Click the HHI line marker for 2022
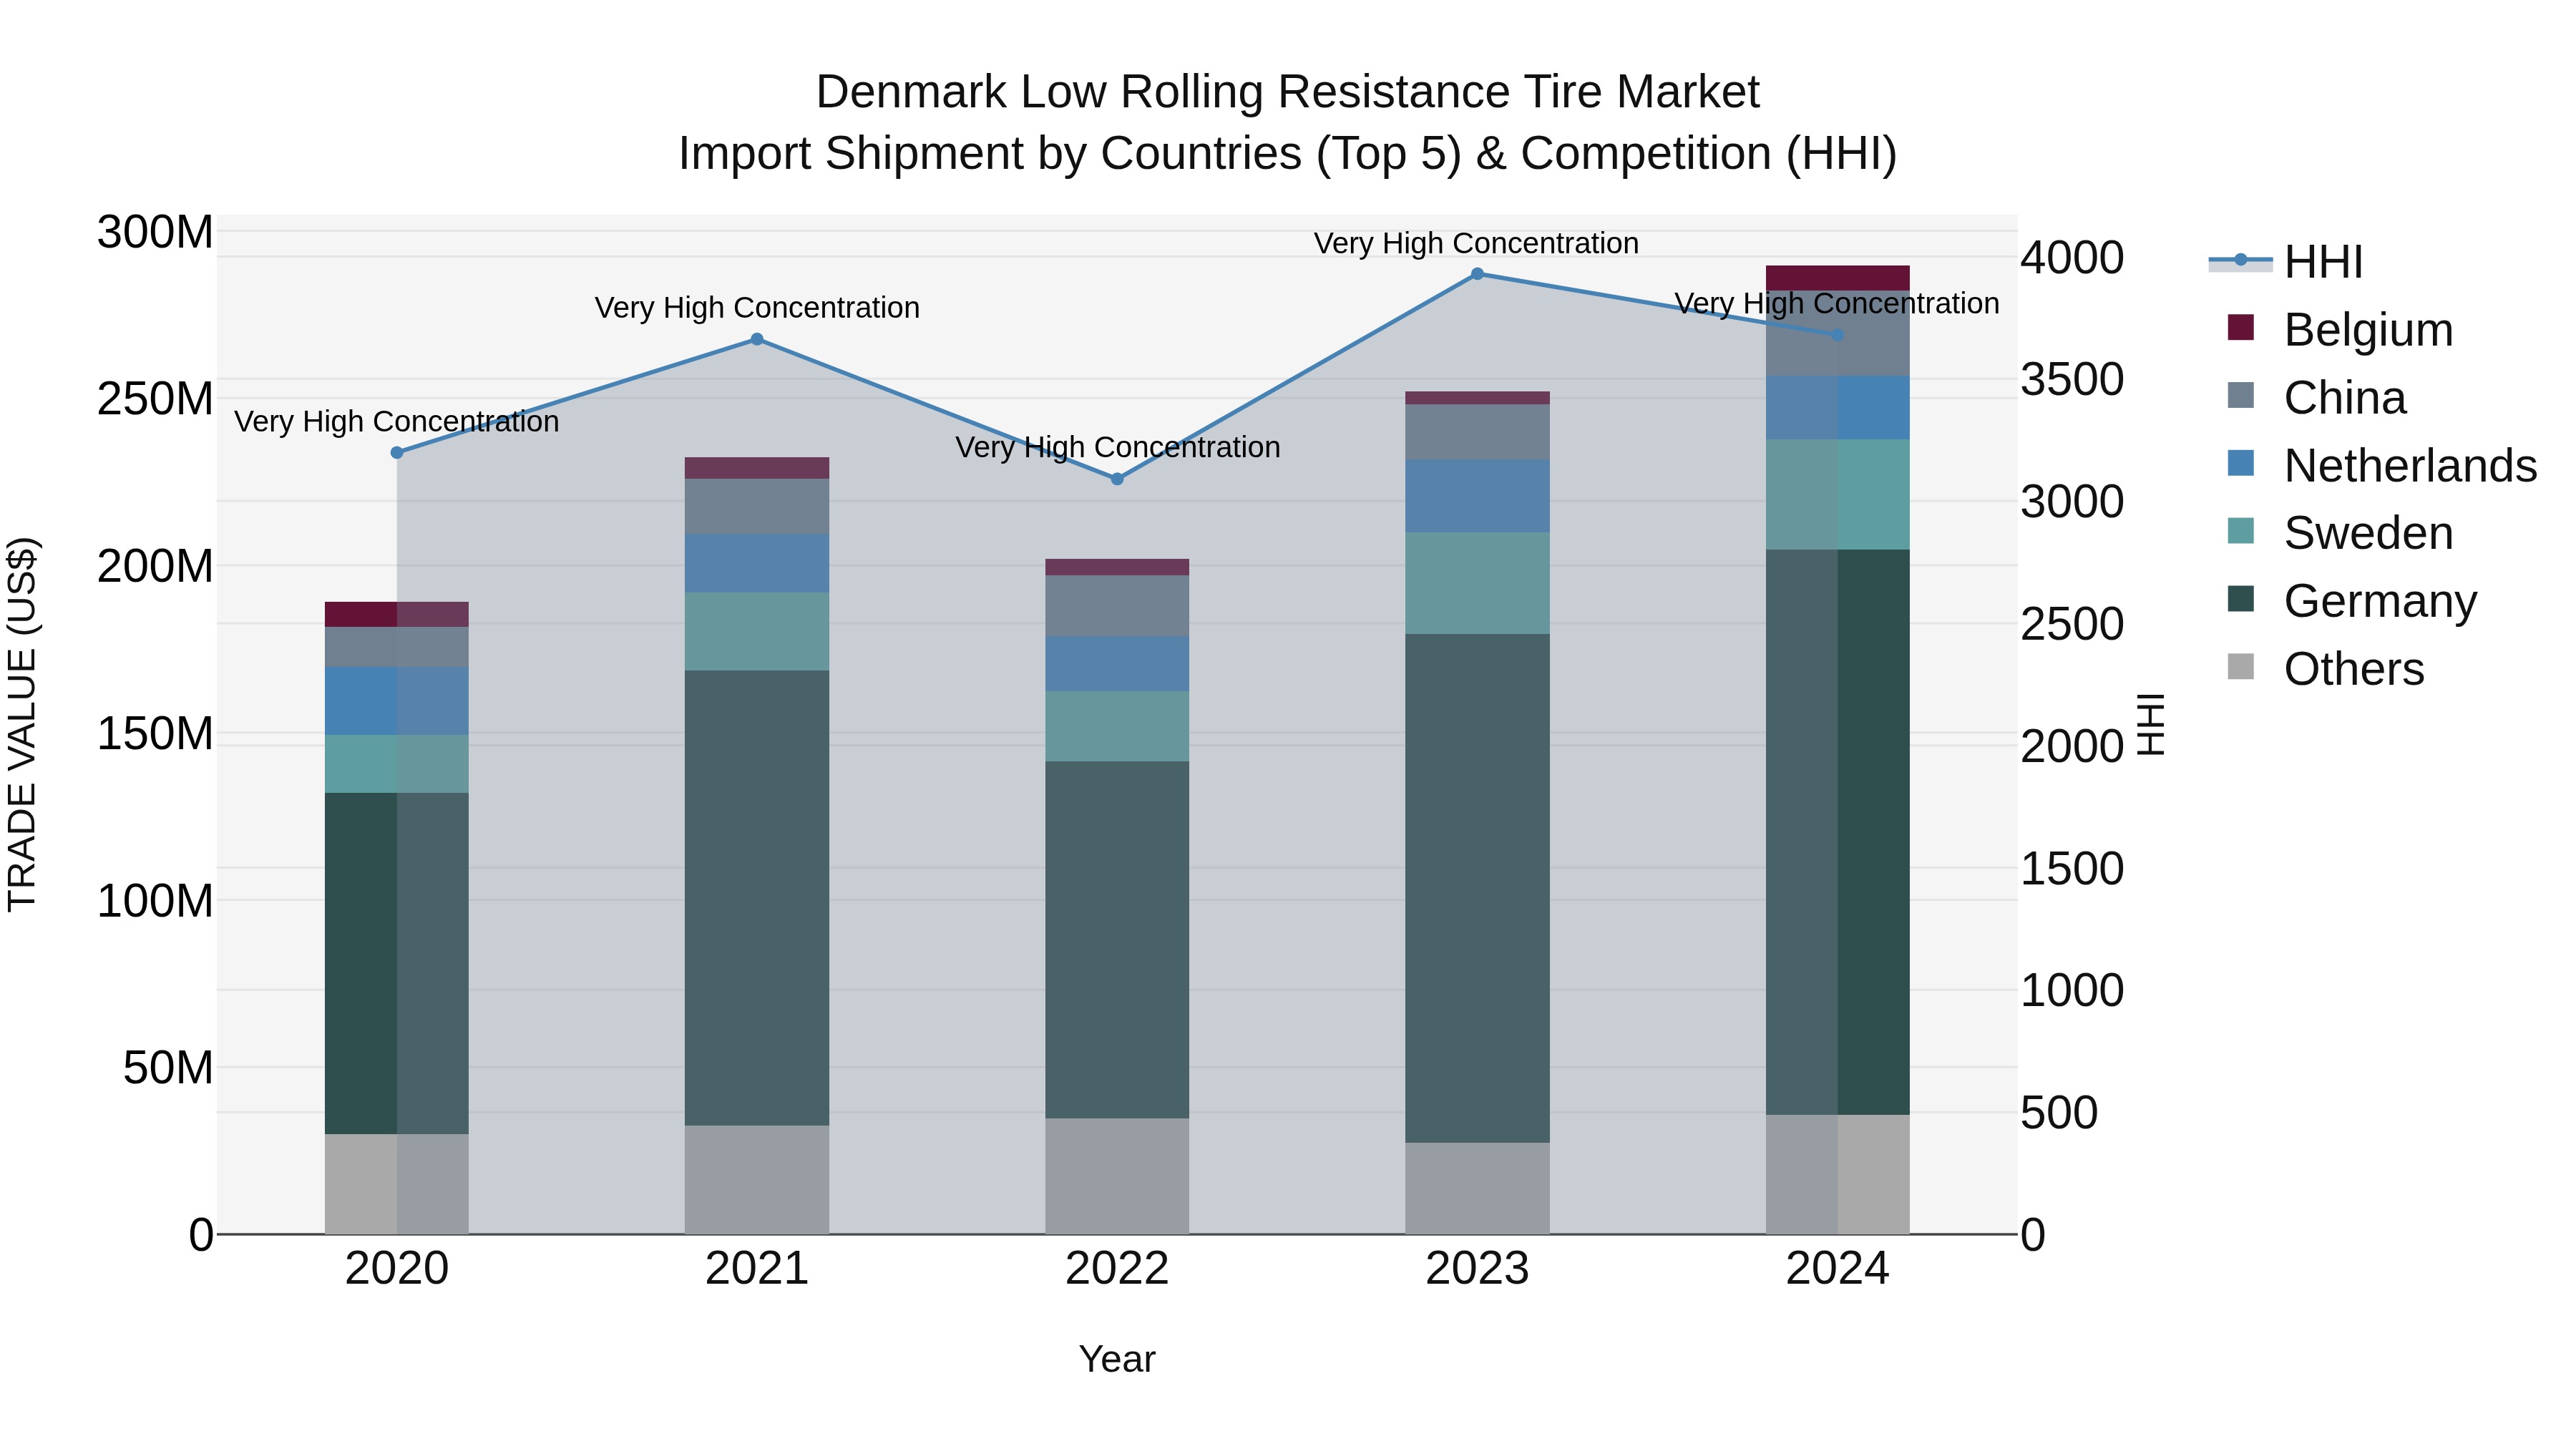The height and width of the screenshot is (1449, 2576). tap(1118, 479)
